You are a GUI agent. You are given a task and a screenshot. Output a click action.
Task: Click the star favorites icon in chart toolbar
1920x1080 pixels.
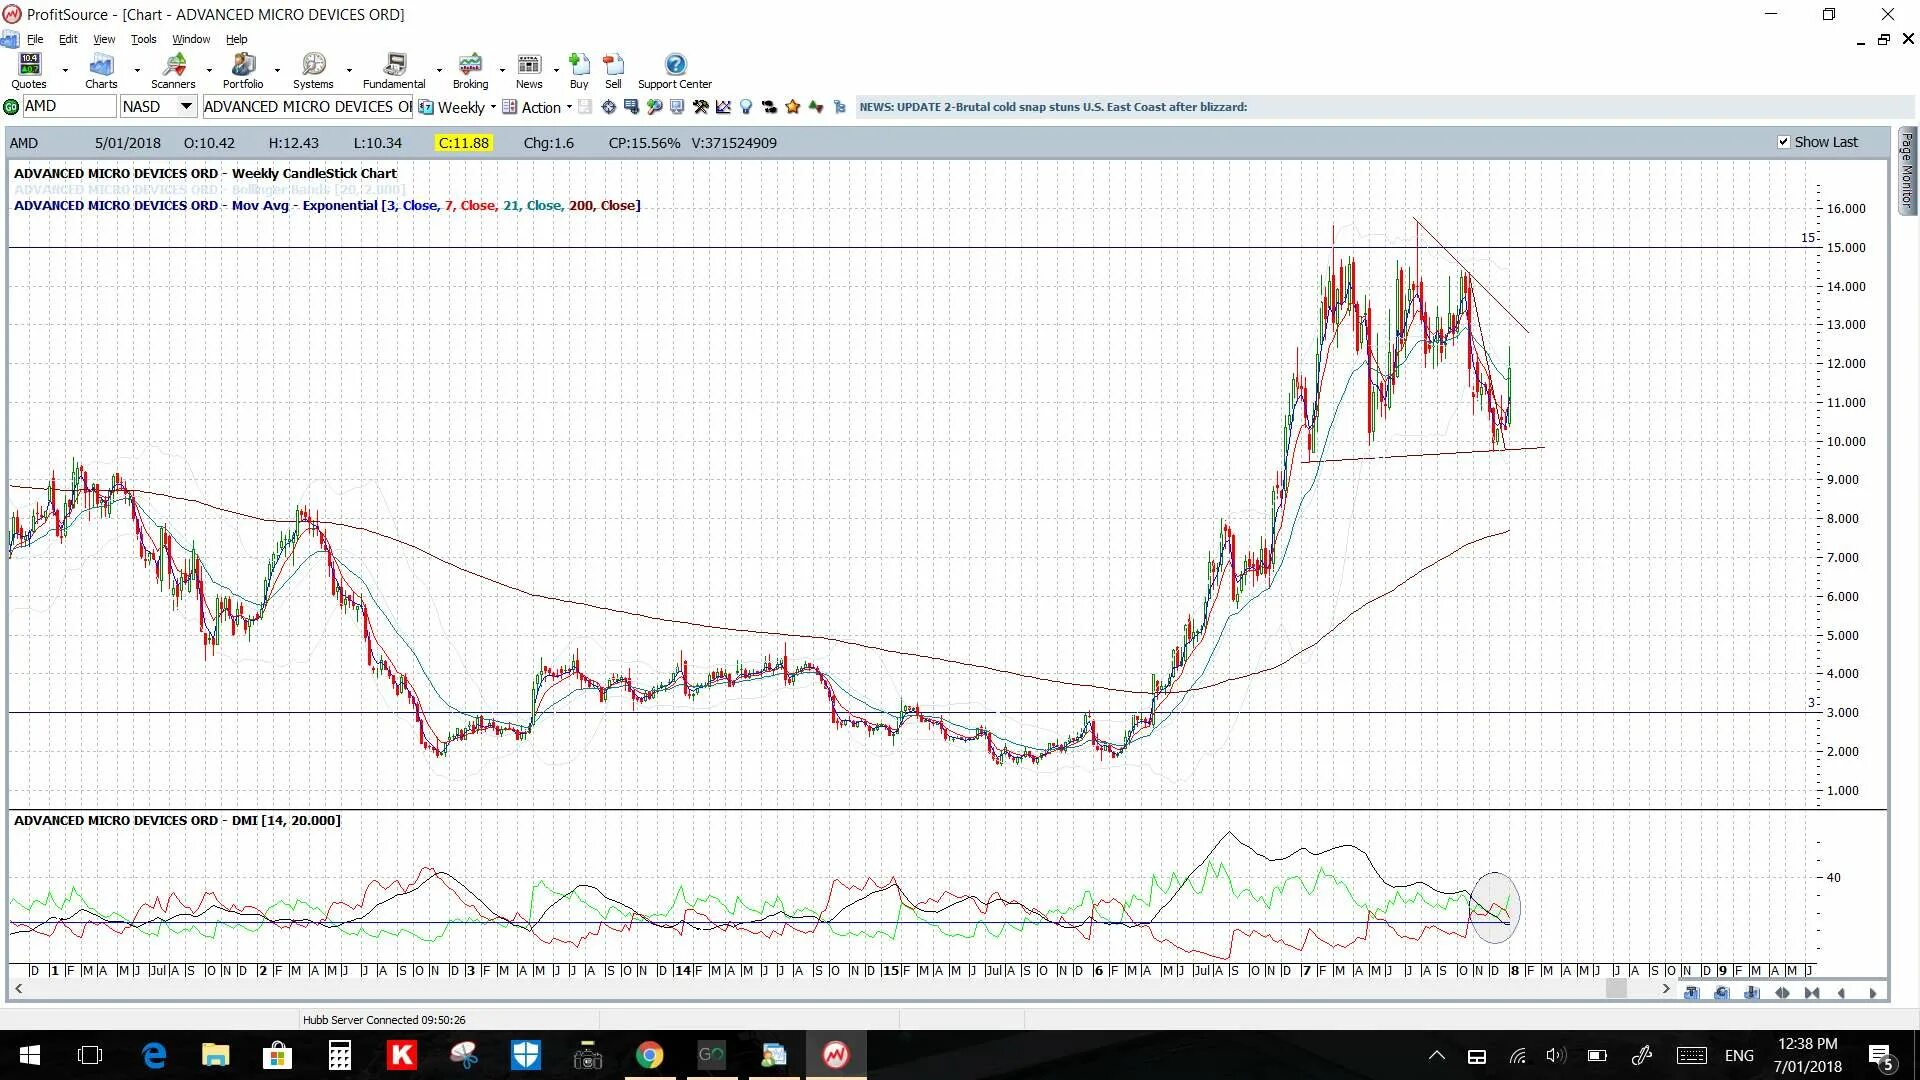tap(793, 107)
